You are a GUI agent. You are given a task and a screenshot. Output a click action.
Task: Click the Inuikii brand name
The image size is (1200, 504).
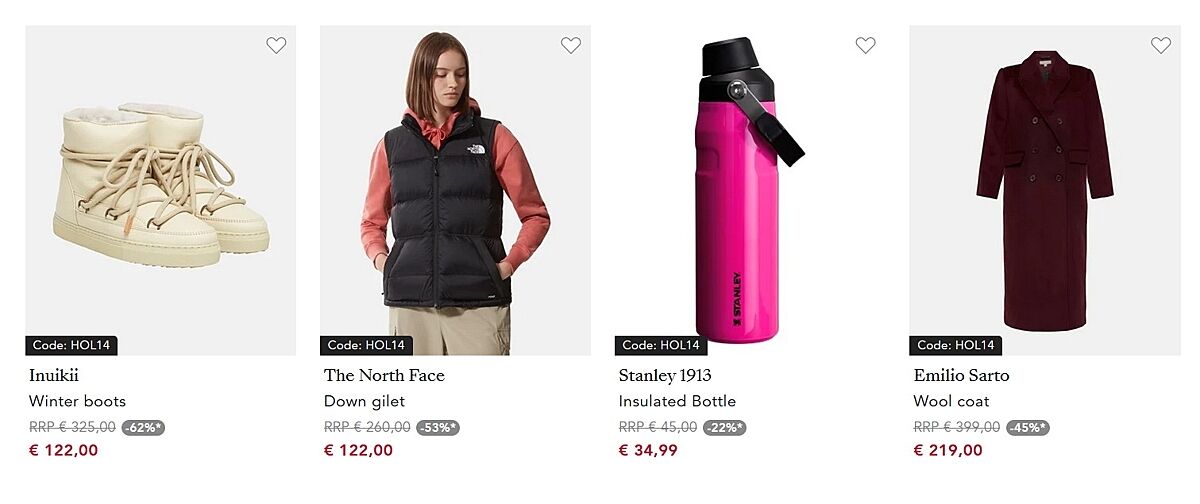pos(54,376)
